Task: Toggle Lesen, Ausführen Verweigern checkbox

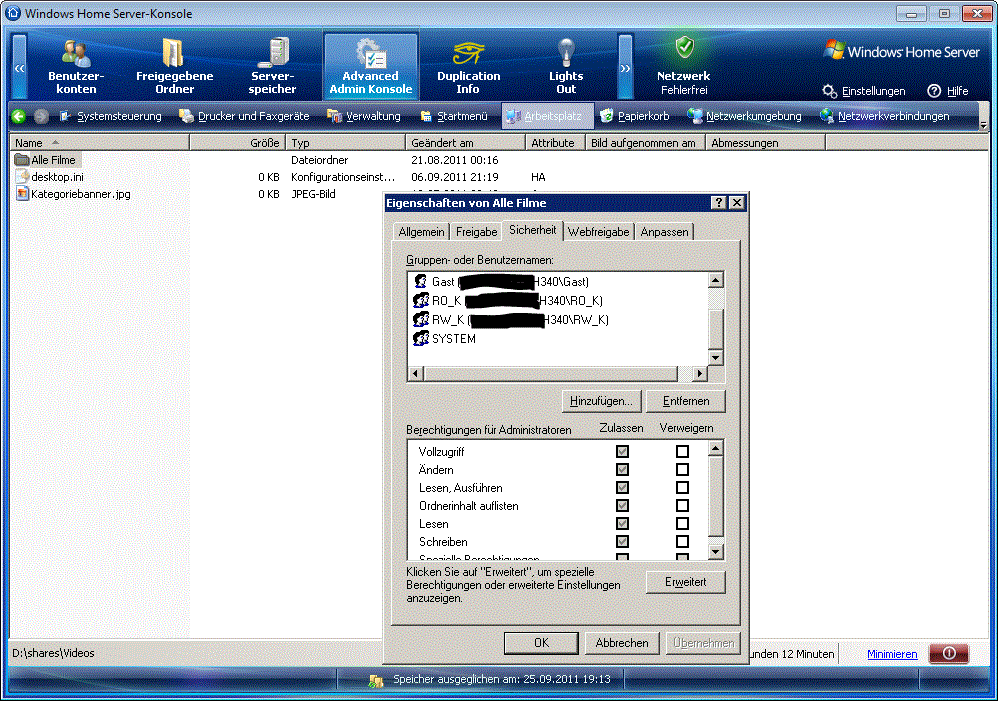Action: [x=682, y=488]
